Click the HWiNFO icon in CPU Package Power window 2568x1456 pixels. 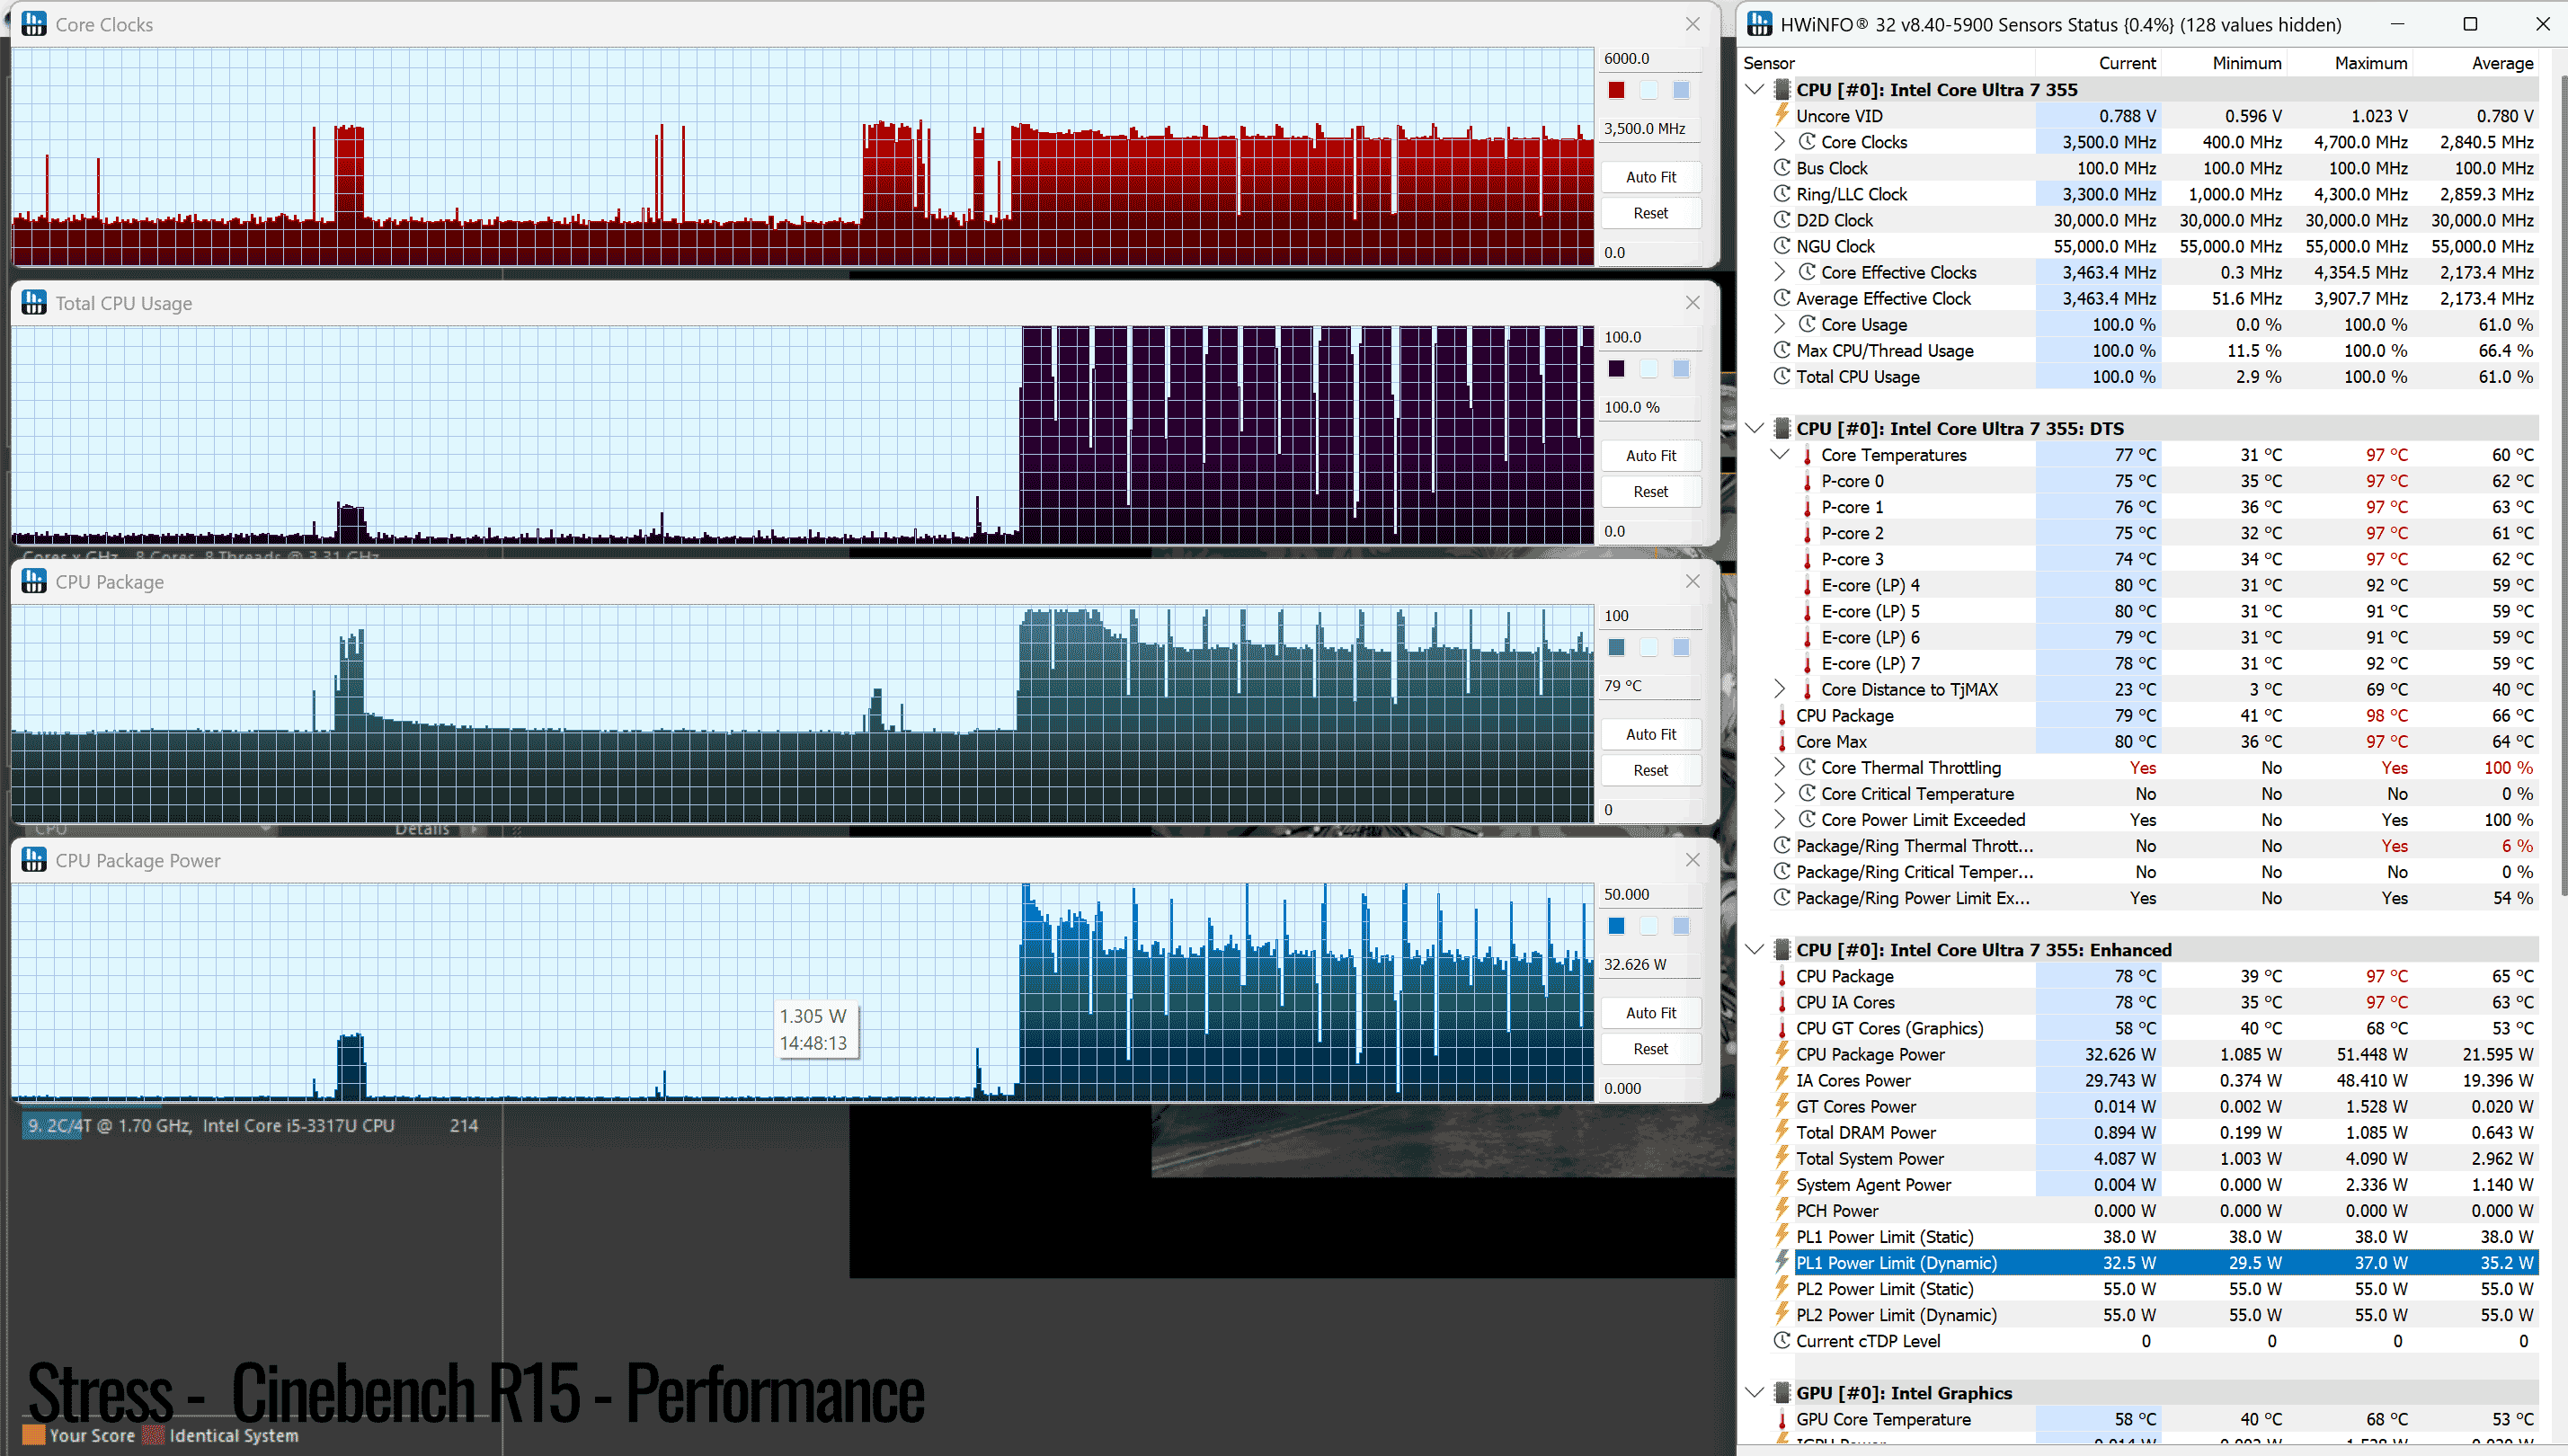pos(34,860)
